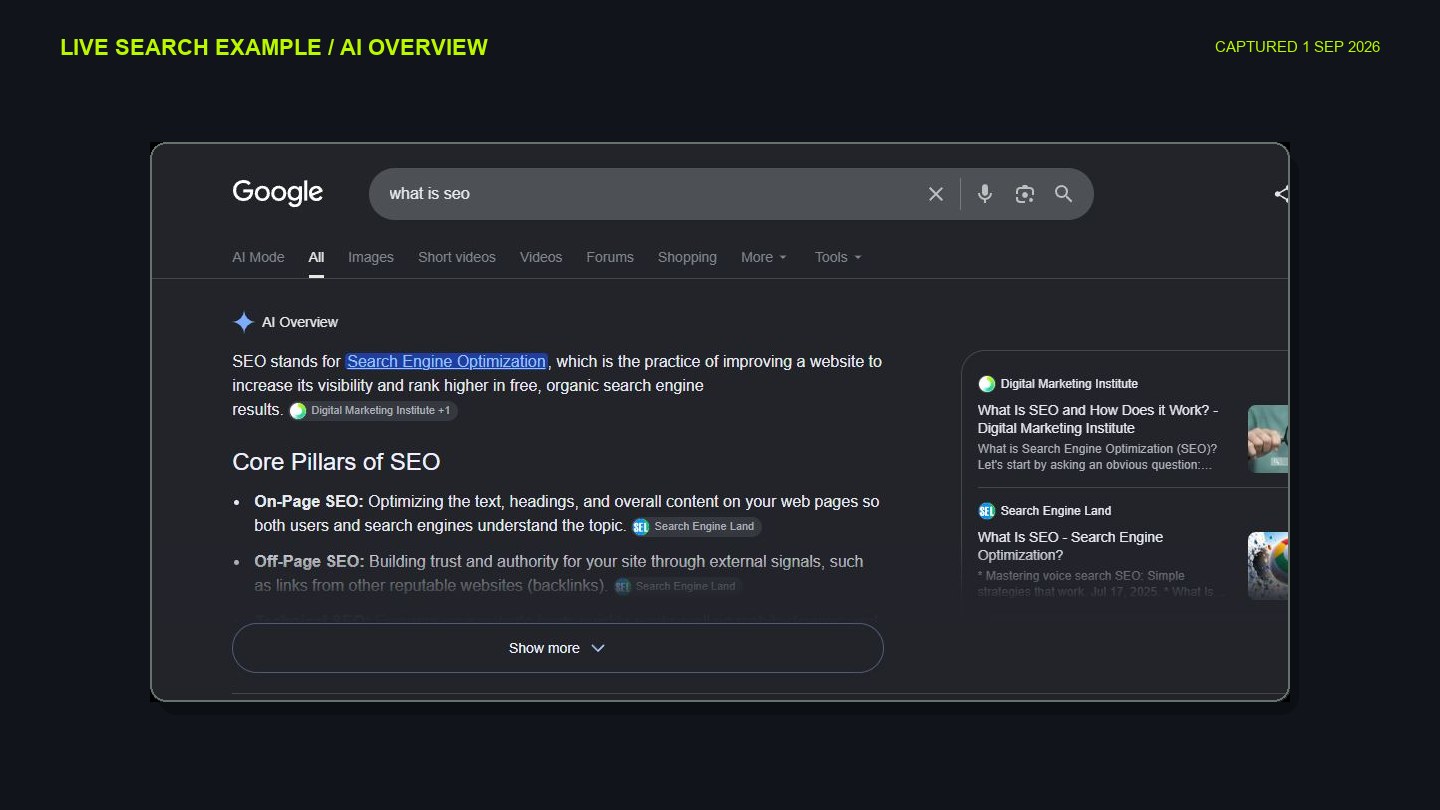Open Google Lens image search icon
The height and width of the screenshot is (810, 1440).
tap(1024, 194)
